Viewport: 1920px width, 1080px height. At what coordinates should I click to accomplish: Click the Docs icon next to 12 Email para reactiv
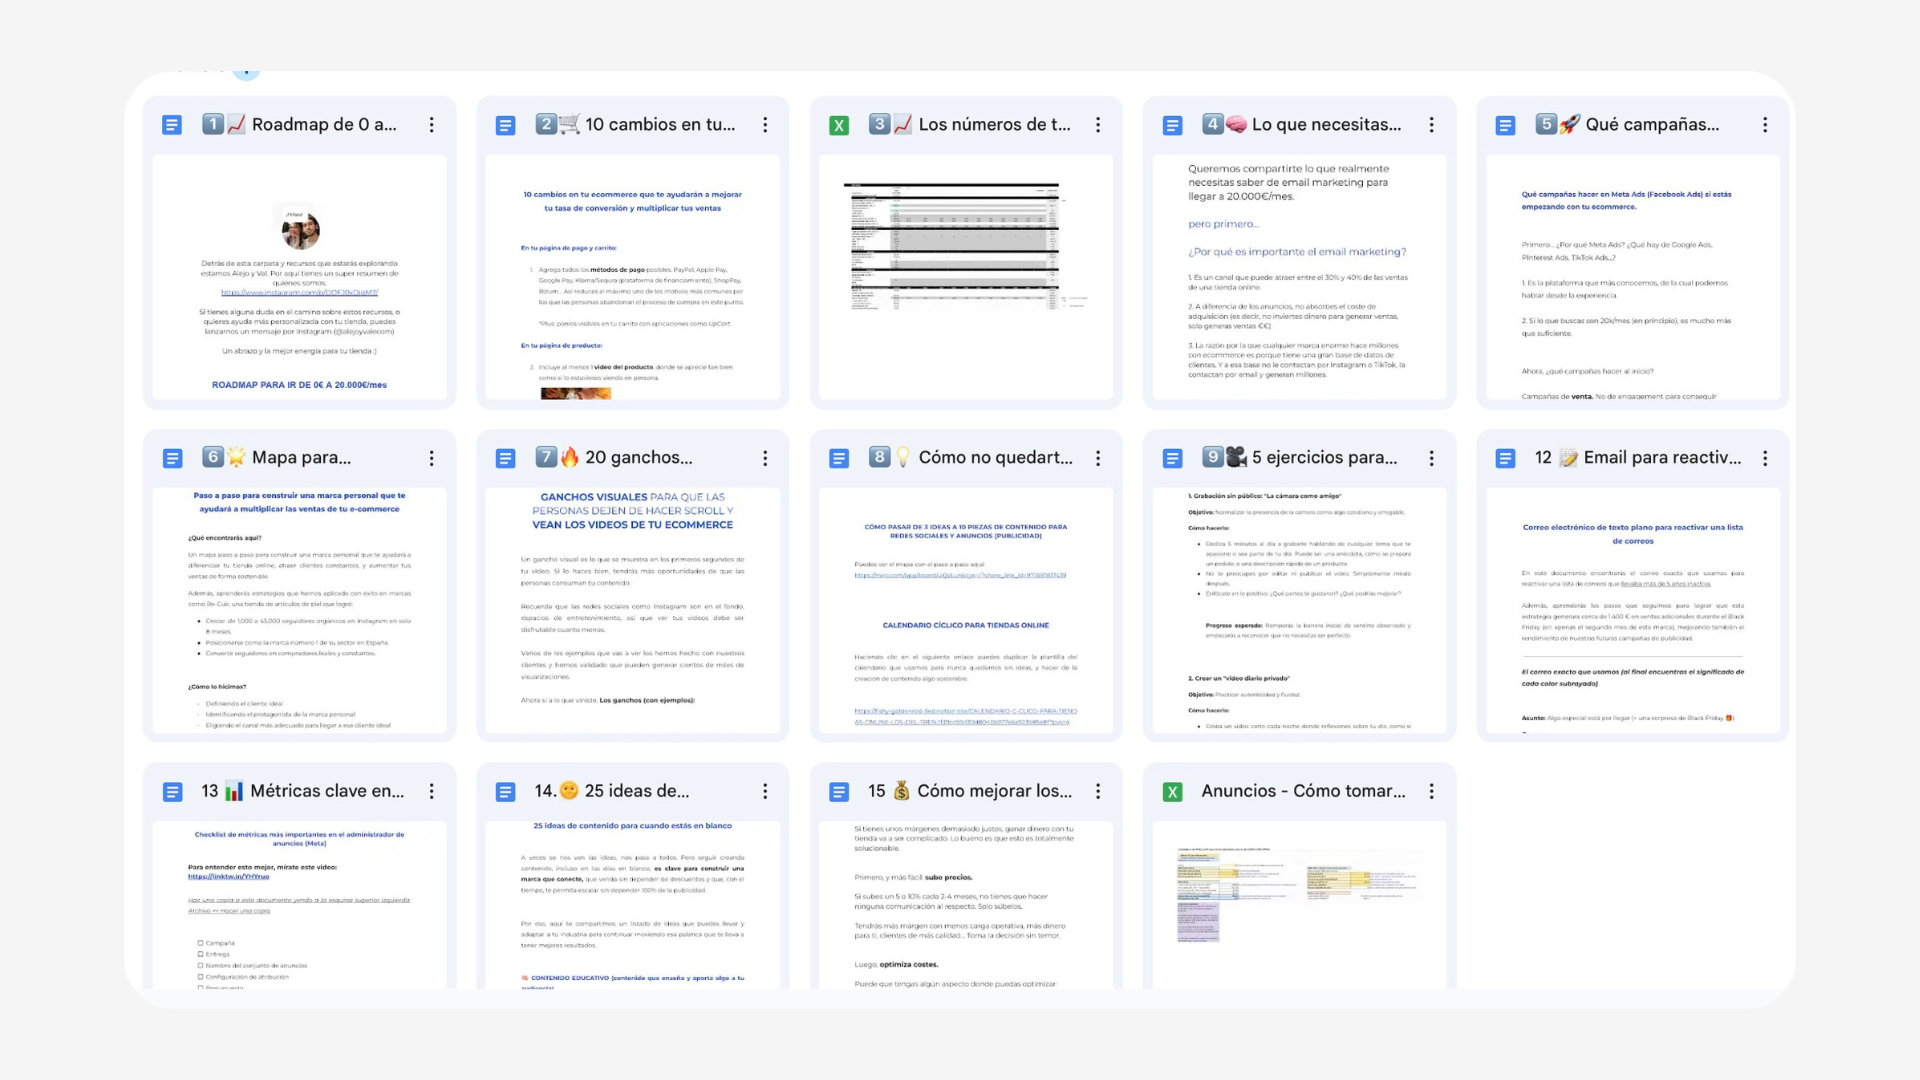click(1505, 458)
